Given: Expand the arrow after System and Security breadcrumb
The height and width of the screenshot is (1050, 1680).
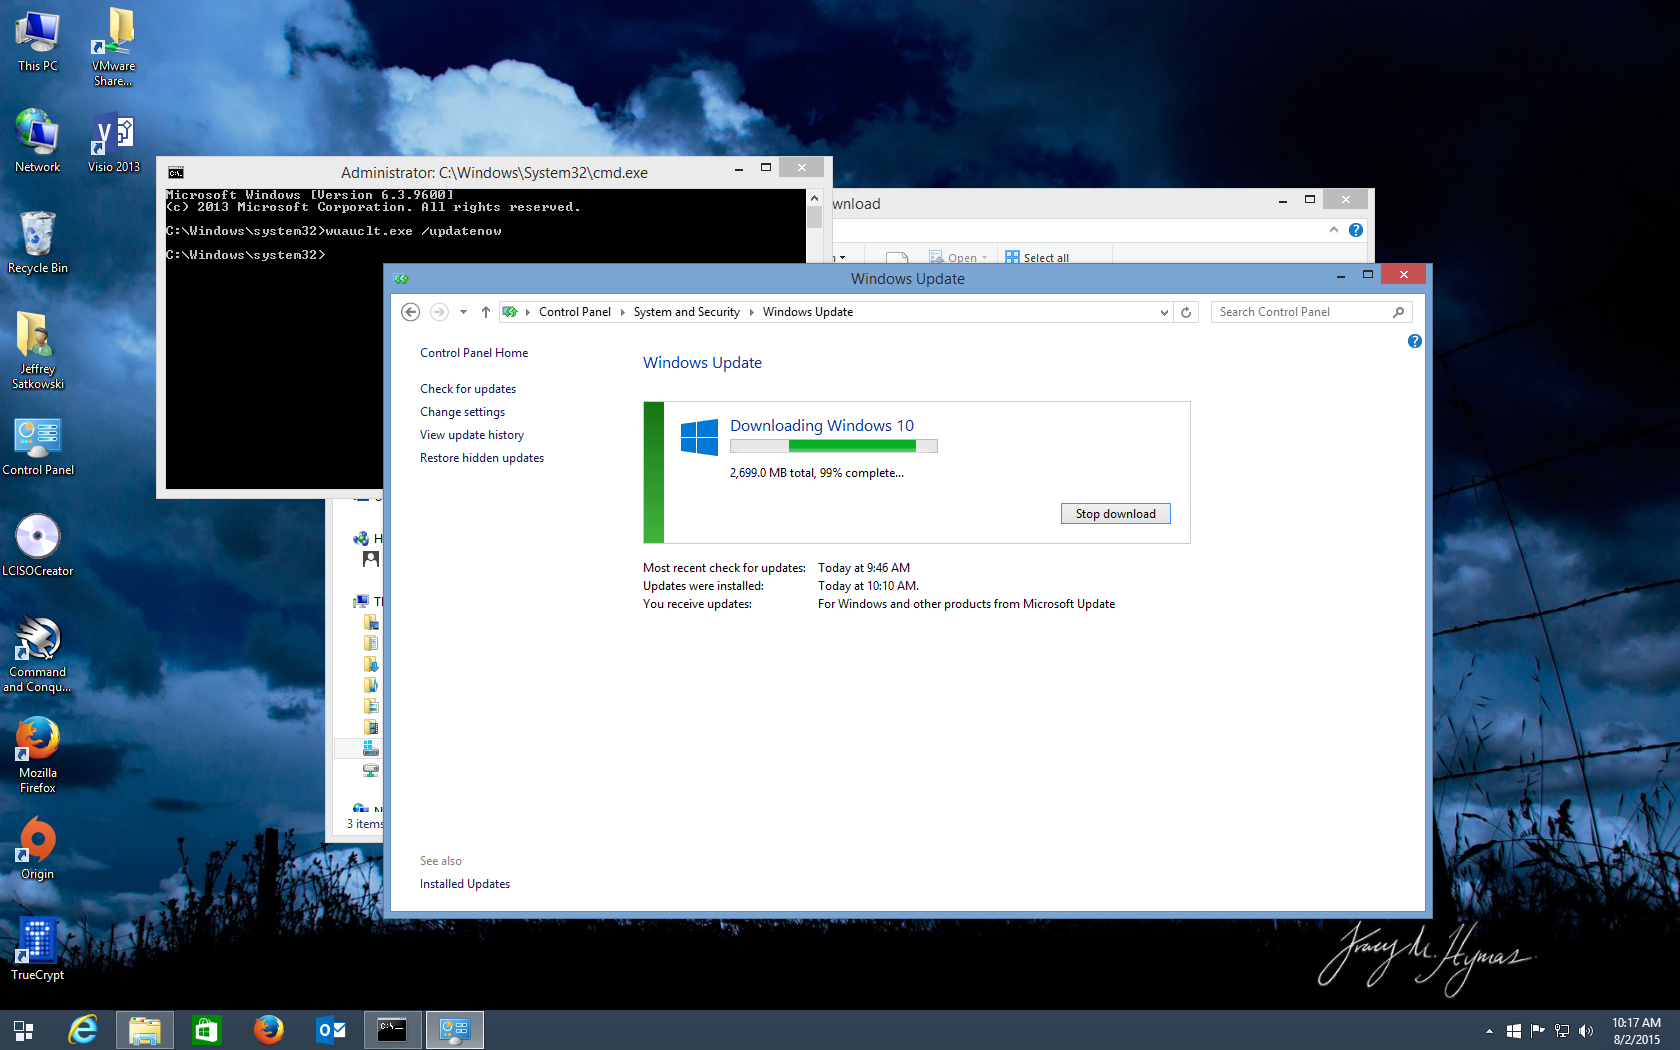Looking at the screenshot, I should pos(752,312).
